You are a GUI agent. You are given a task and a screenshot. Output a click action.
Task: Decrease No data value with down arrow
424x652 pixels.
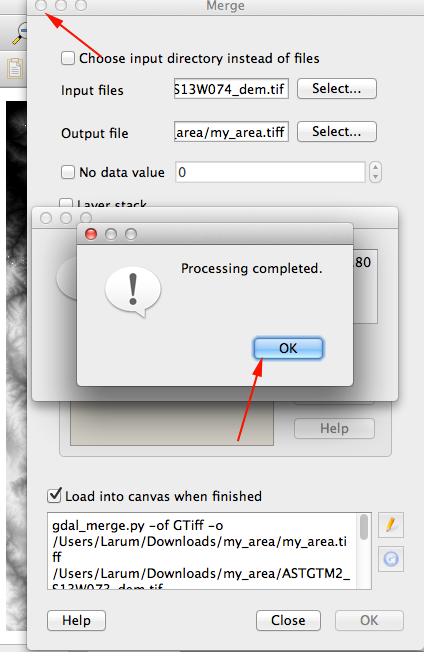[x=375, y=177]
